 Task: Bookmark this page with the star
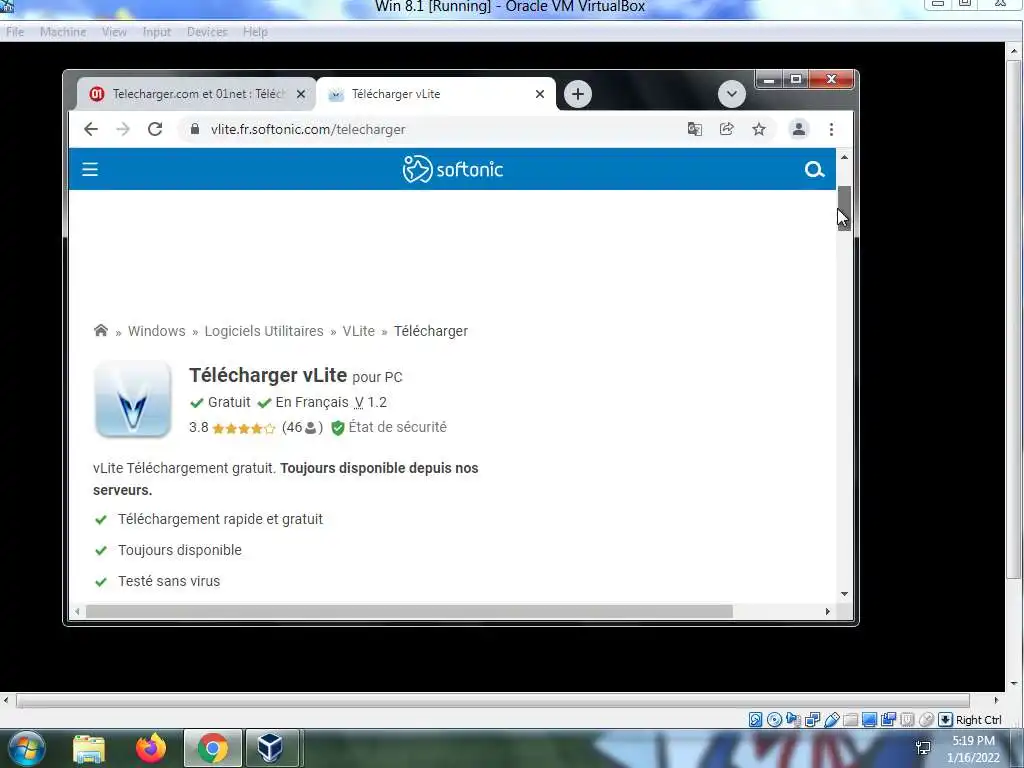click(x=759, y=129)
